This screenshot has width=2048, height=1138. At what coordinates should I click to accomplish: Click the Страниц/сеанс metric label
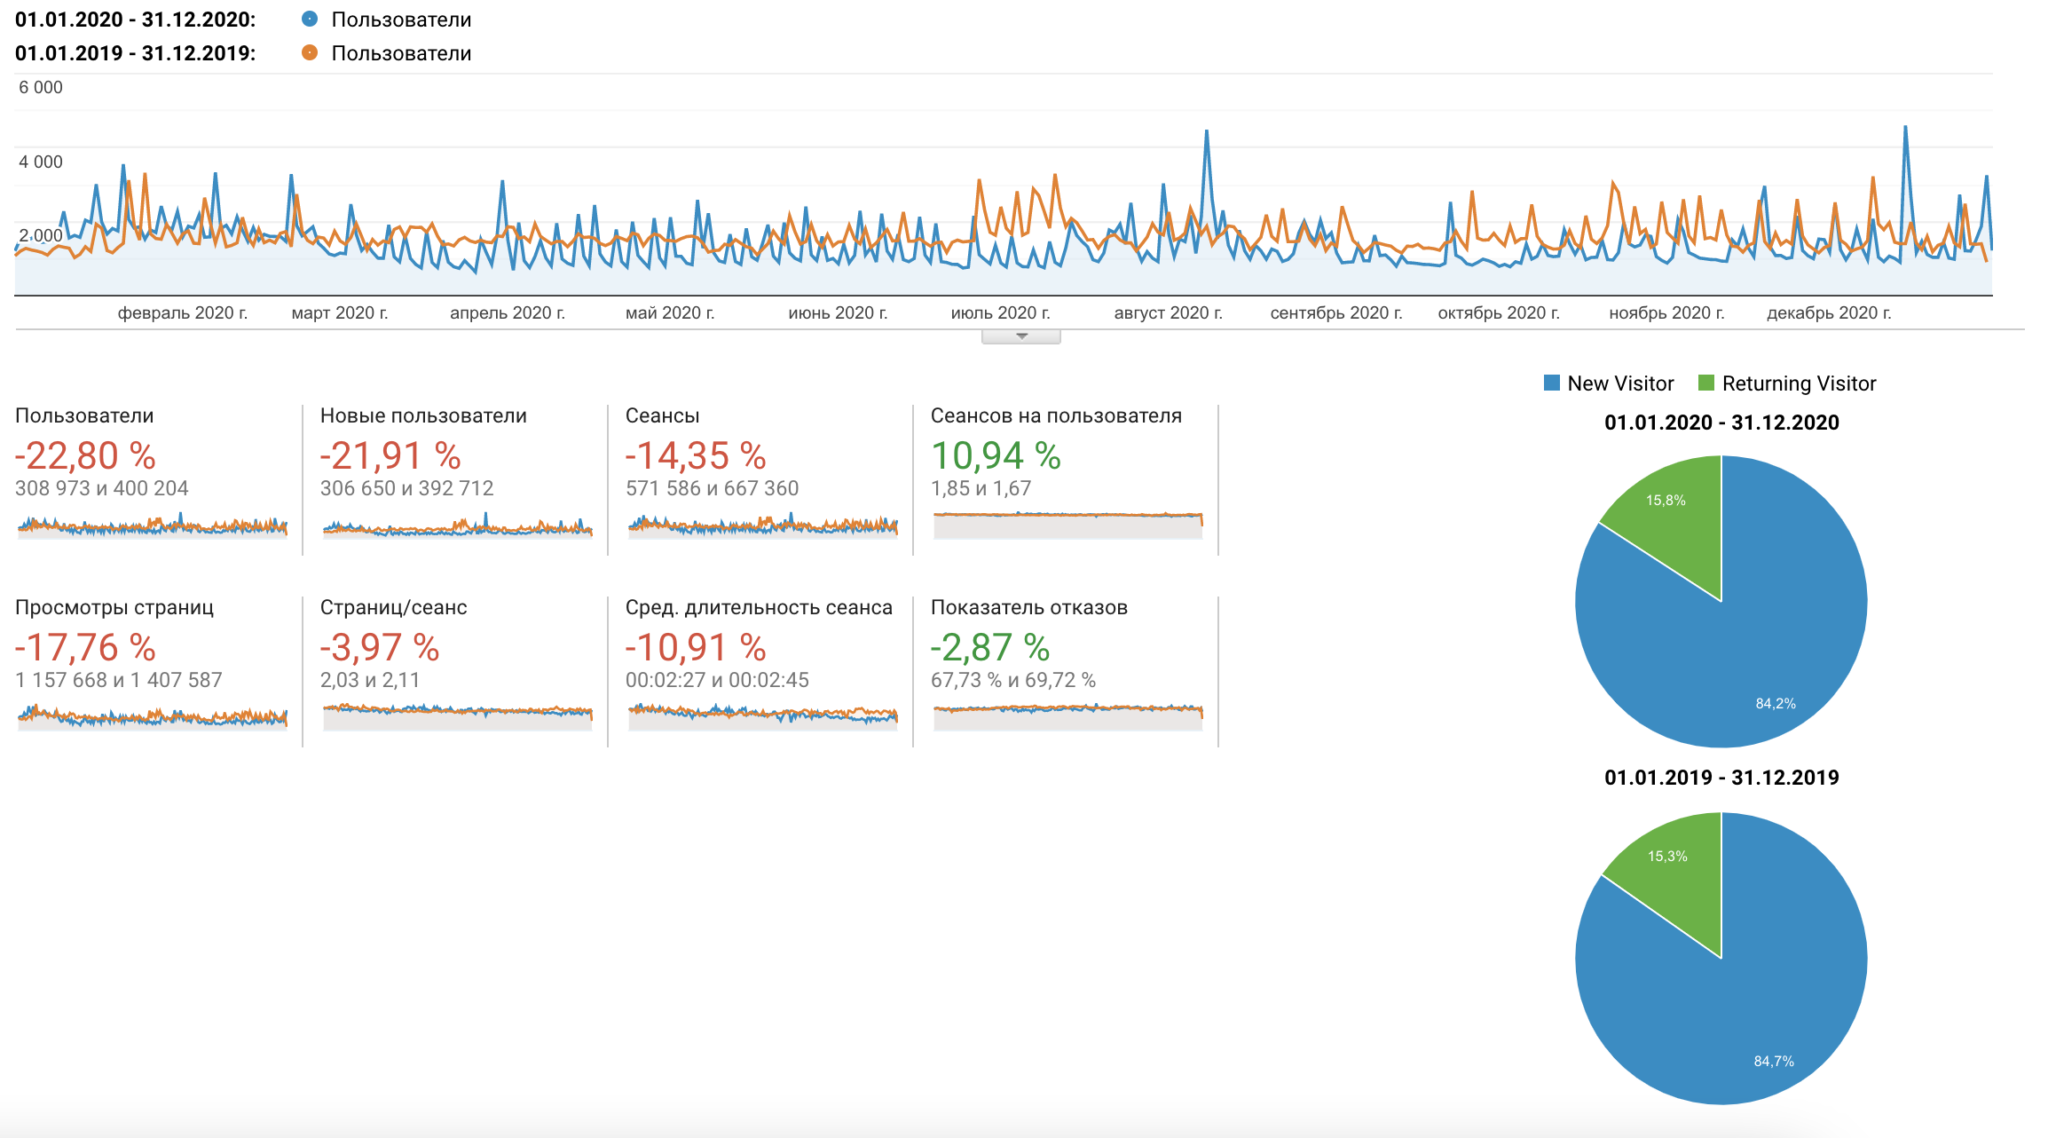point(393,607)
